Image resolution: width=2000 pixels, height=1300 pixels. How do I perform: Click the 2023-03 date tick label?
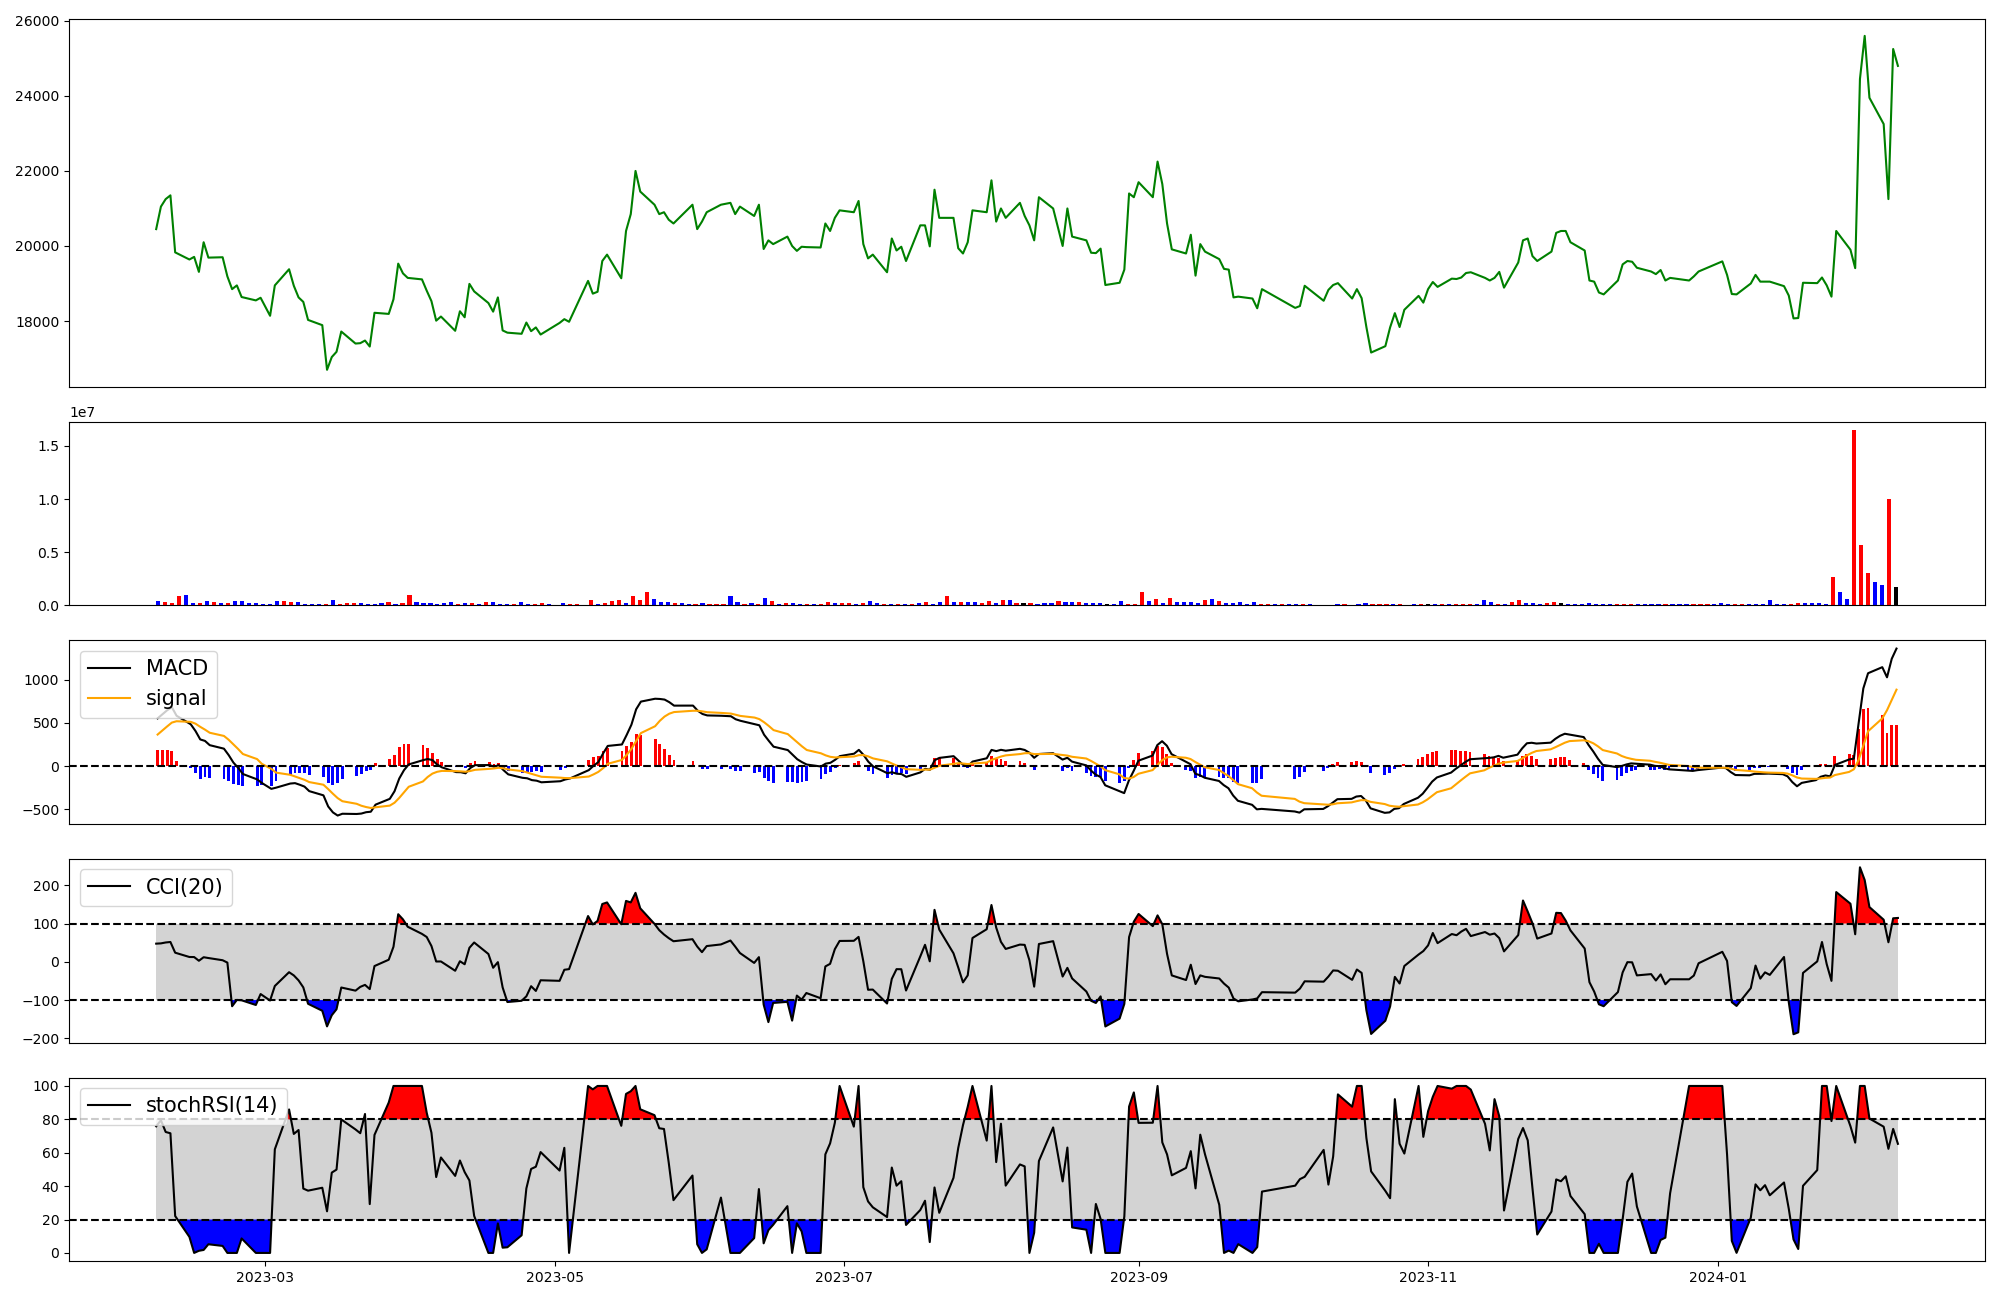coord(265,1277)
